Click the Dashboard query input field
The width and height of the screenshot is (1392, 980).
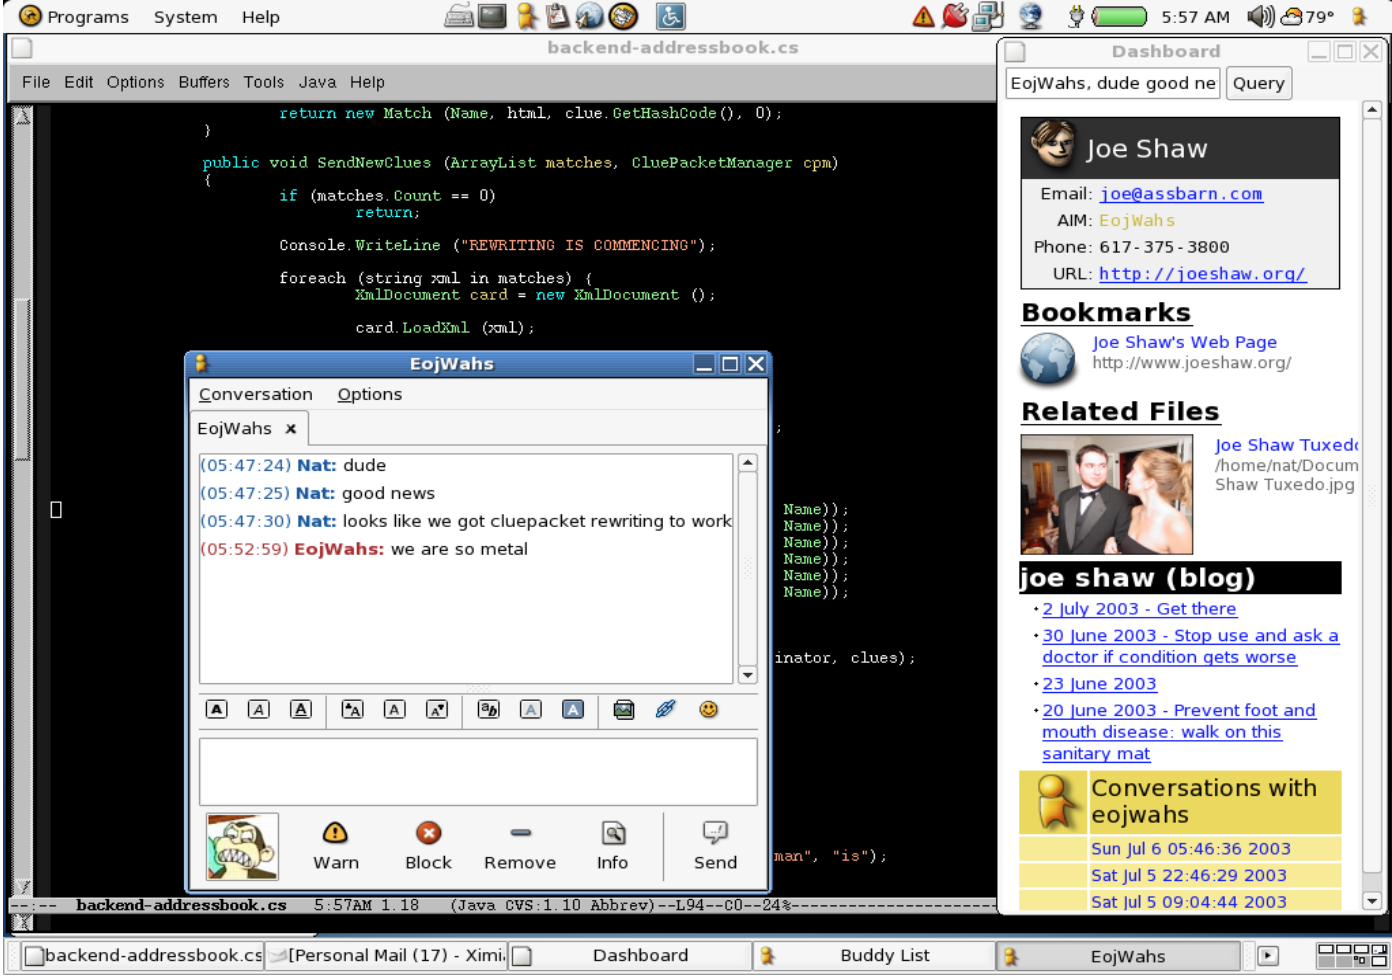click(1112, 83)
